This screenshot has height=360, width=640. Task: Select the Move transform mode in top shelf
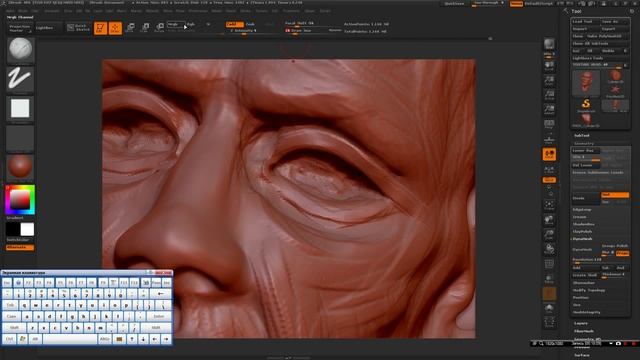(x=130, y=28)
